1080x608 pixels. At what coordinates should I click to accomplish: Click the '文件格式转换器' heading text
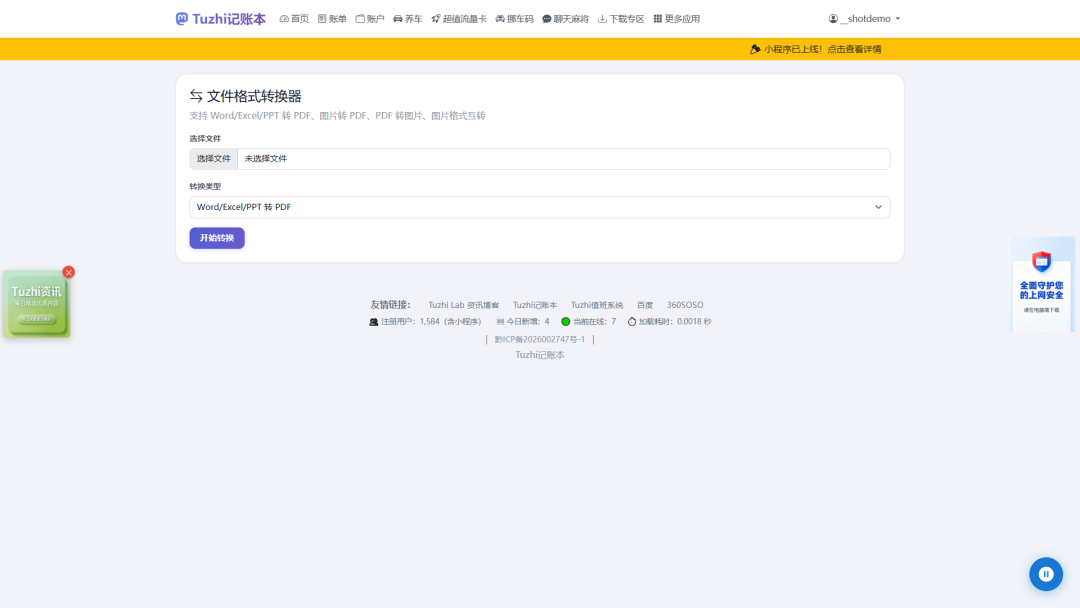click(x=254, y=96)
